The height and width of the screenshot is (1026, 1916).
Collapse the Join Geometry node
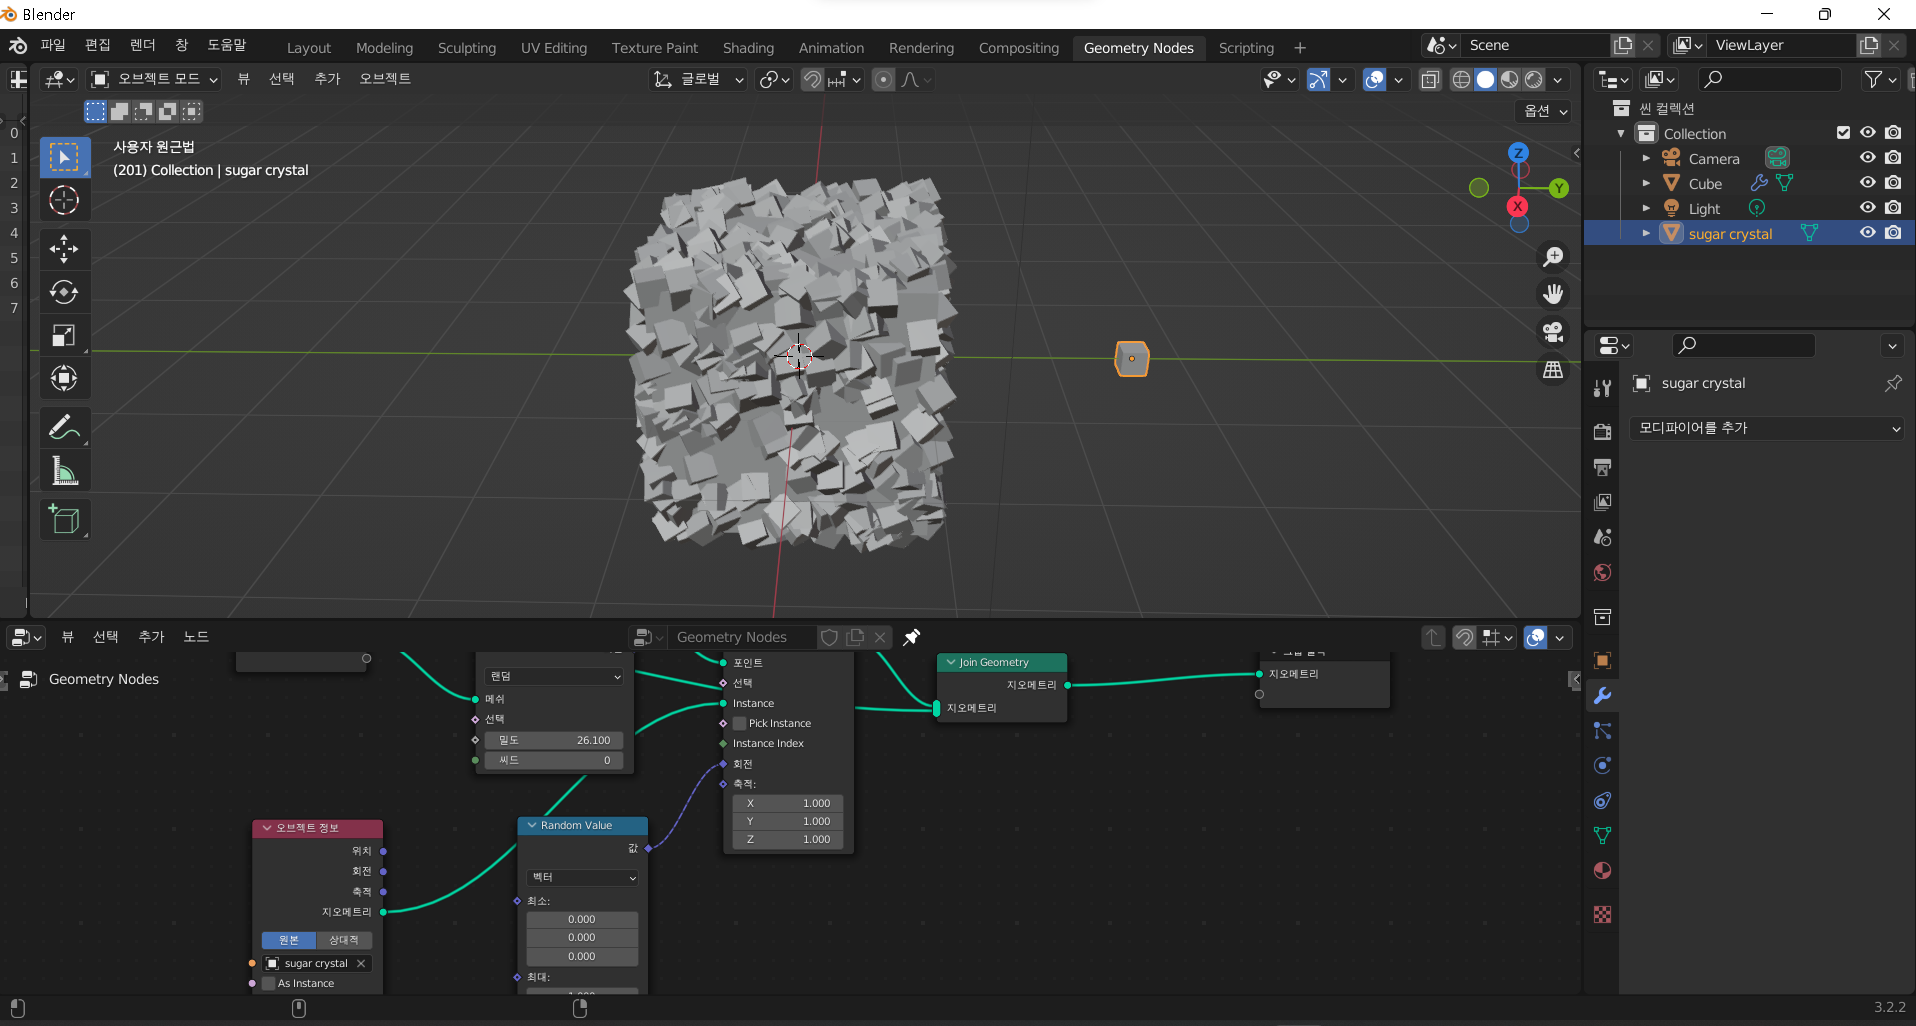(x=951, y=662)
